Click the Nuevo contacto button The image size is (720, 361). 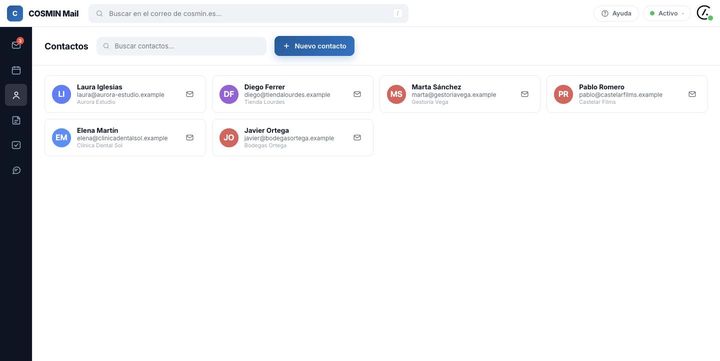(x=315, y=46)
